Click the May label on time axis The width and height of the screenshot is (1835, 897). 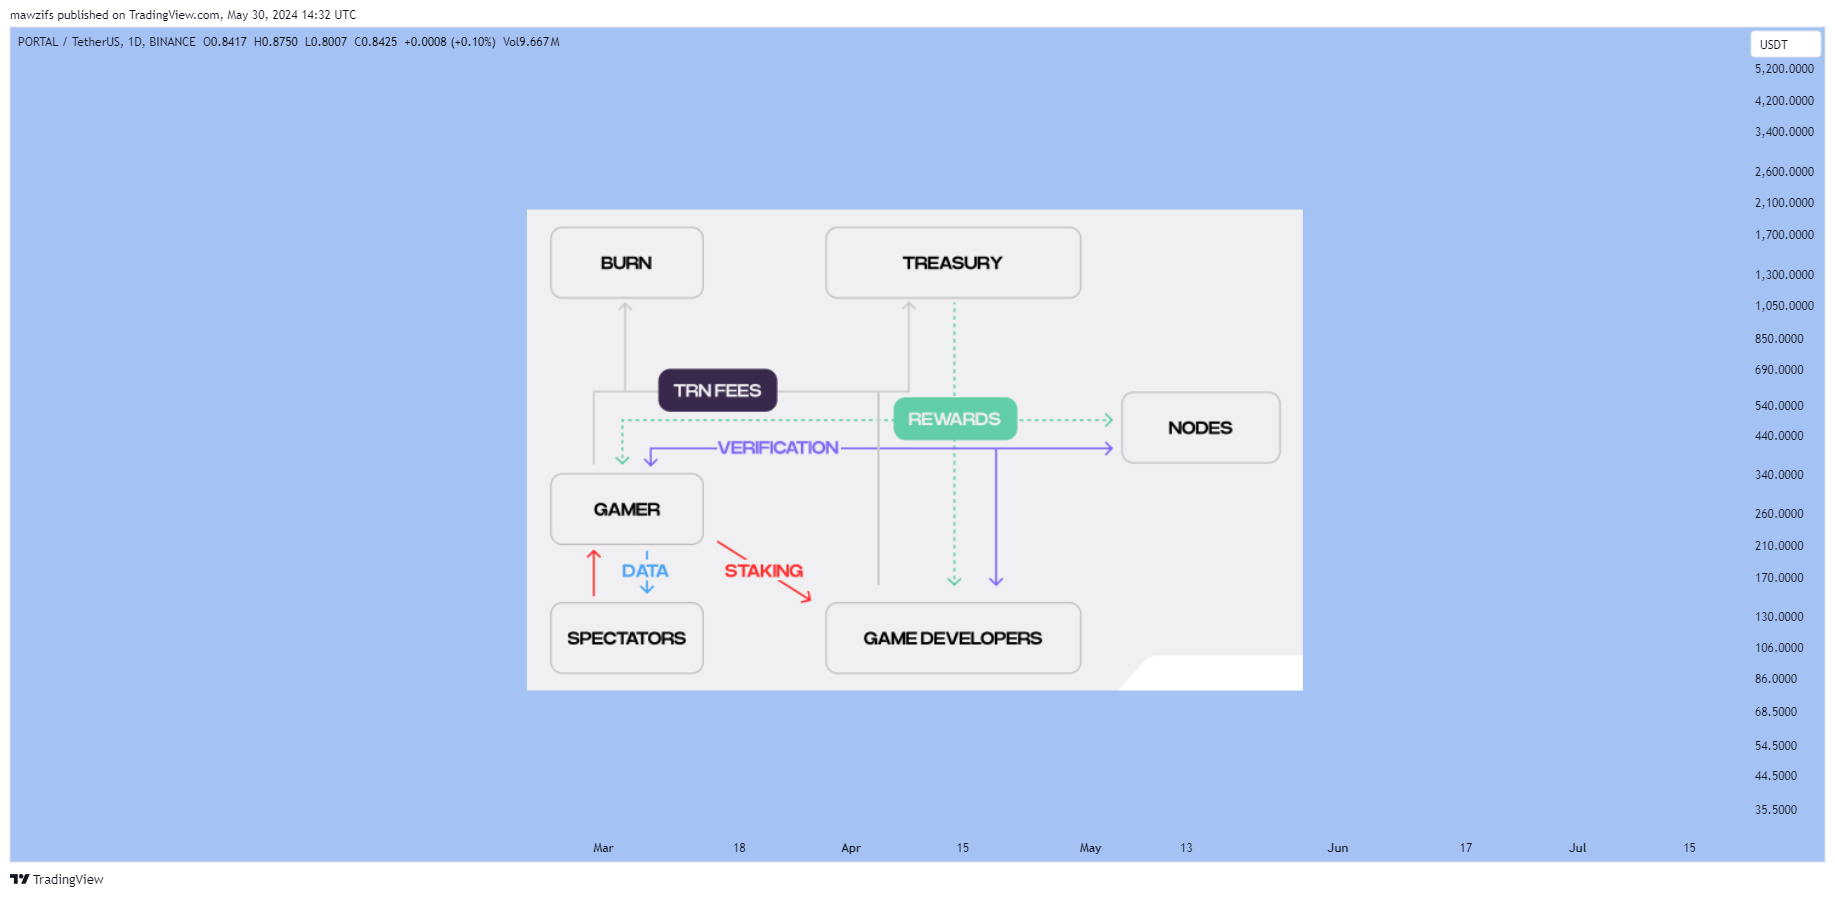[x=1090, y=848]
